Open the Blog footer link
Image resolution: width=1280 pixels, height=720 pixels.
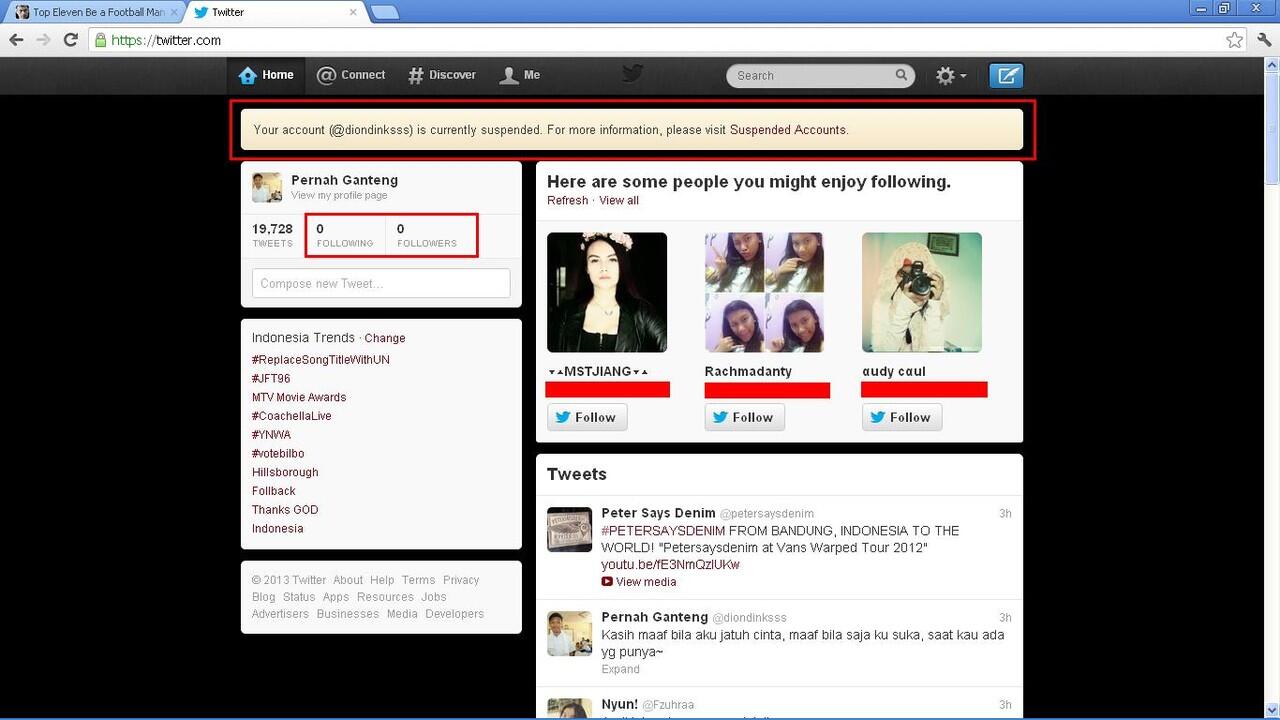[263, 597]
